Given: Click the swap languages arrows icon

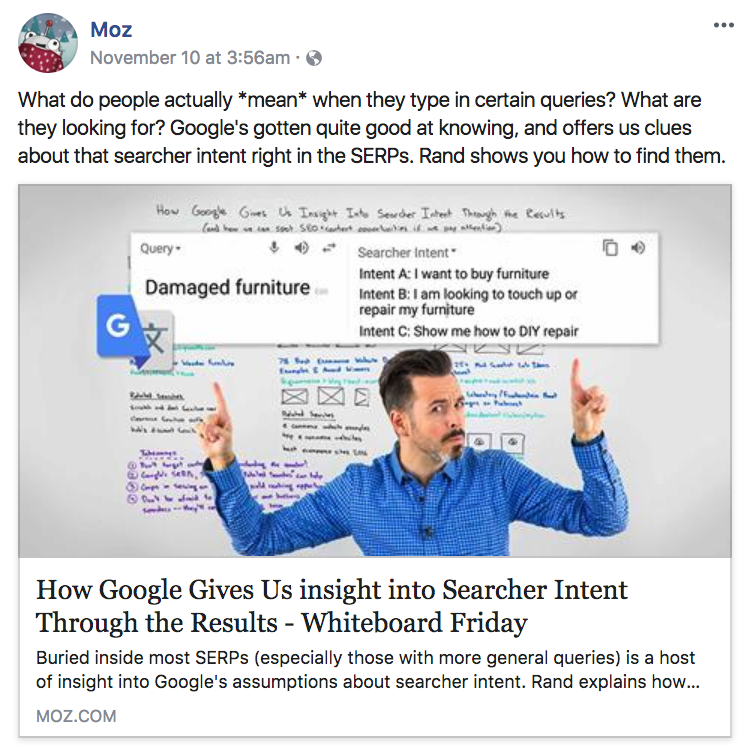Looking at the screenshot, I should click(329, 248).
